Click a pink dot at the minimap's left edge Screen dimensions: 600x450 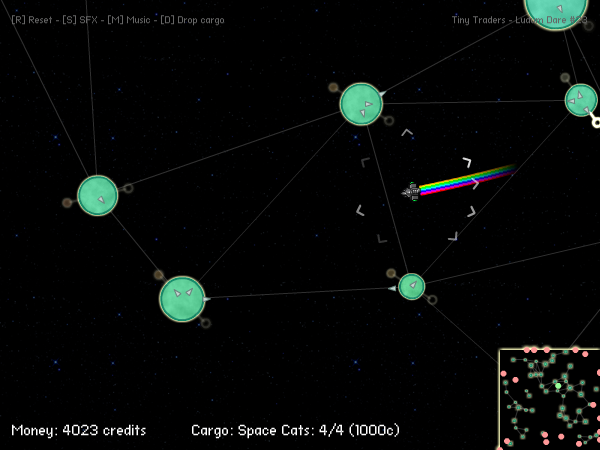coord(504,373)
